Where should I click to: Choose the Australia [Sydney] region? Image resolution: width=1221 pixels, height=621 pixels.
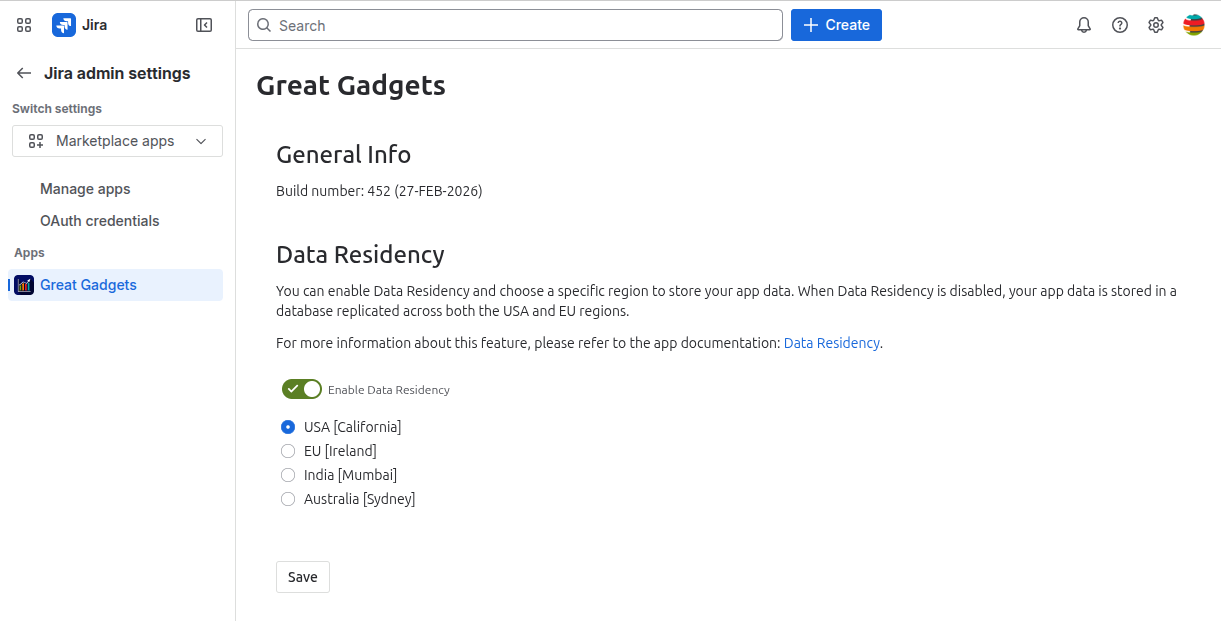(288, 499)
